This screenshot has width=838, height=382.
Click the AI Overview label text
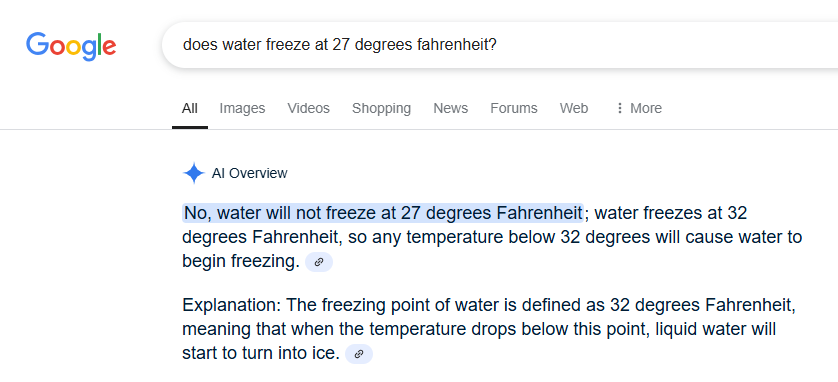(x=250, y=173)
